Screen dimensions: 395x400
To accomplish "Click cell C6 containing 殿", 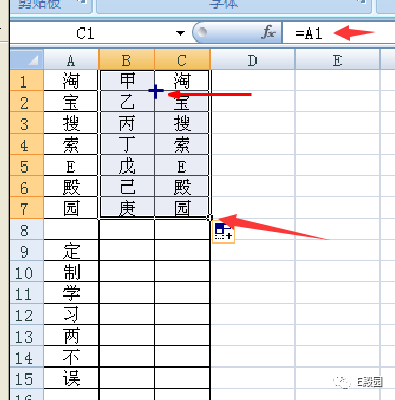I will [182, 186].
